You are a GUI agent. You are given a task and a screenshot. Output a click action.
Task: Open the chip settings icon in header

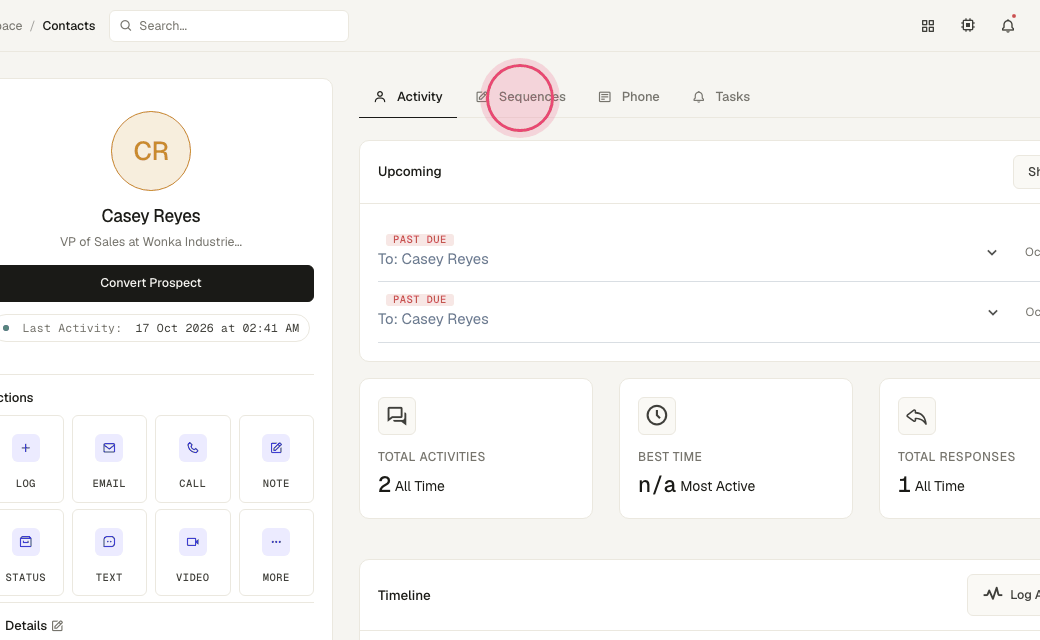click(968, 25)
